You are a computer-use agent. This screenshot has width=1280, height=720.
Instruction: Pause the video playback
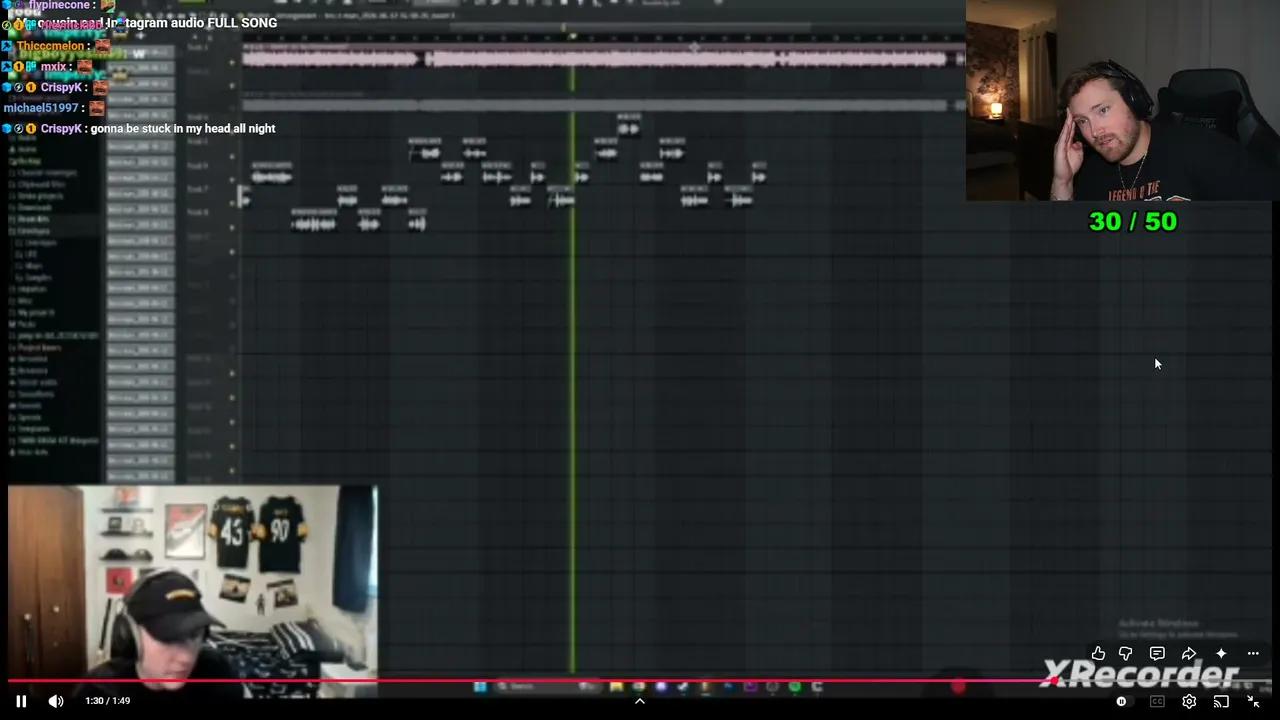tap(21, 701)
